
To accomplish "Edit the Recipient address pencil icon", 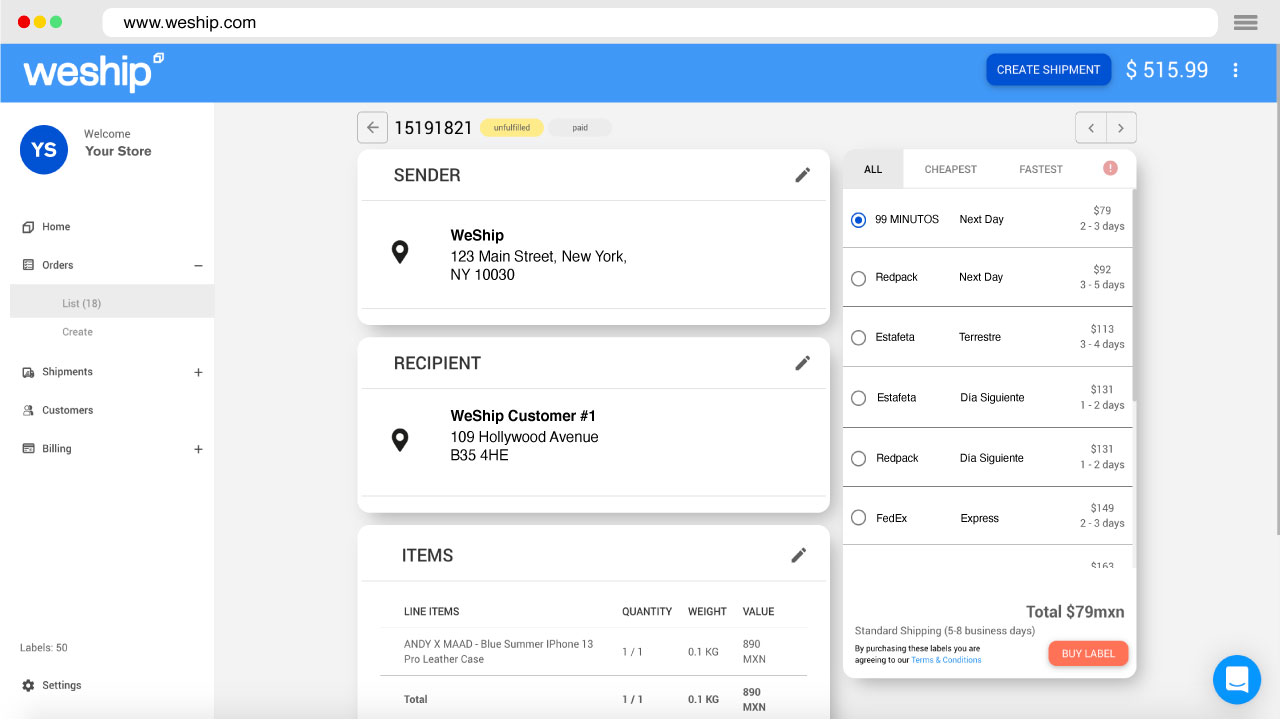I will (802, 363).
